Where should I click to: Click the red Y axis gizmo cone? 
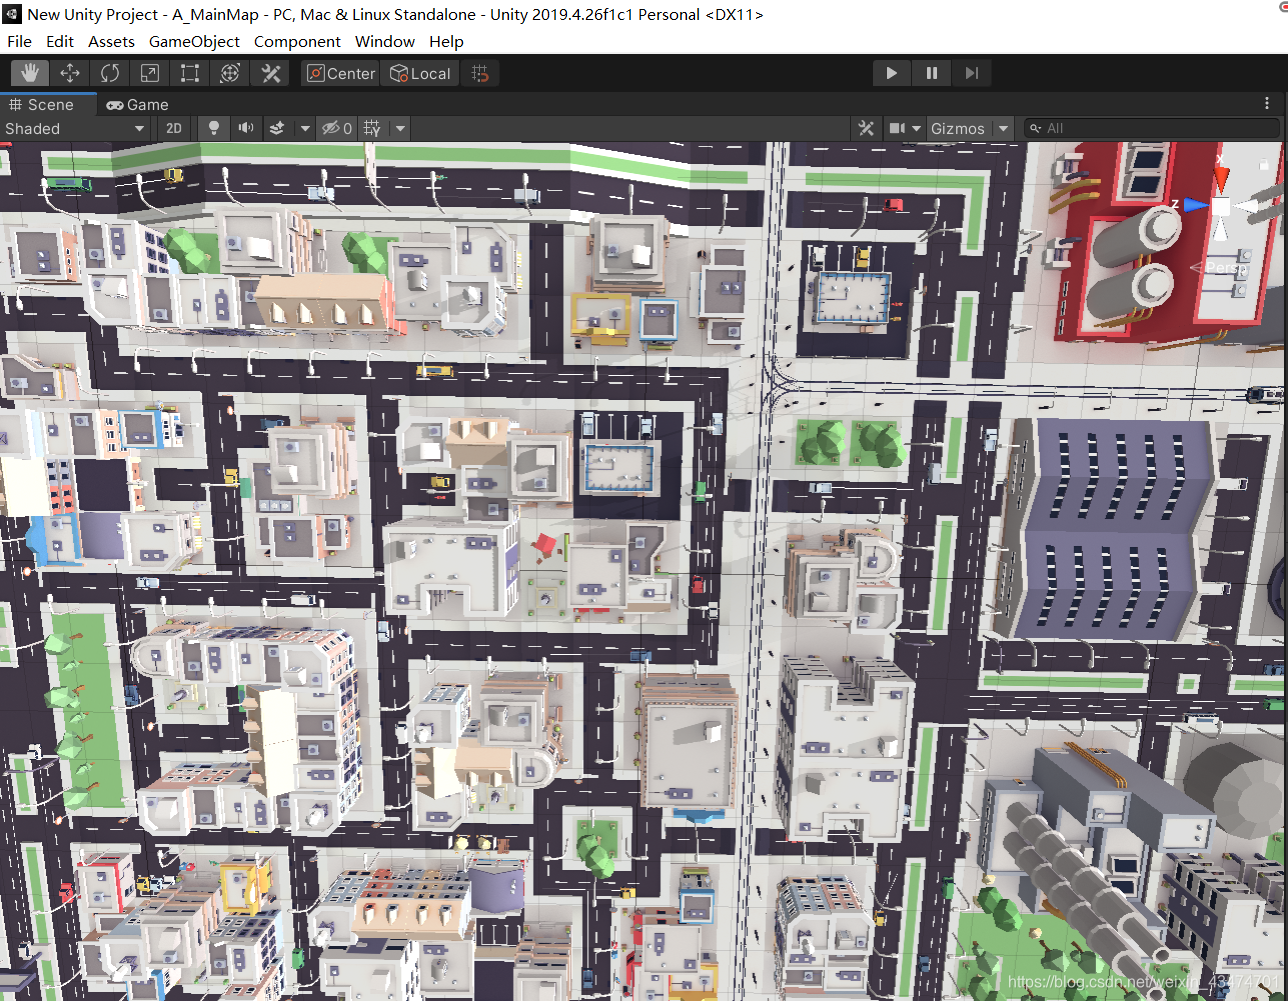click(x=1222, y=178)
